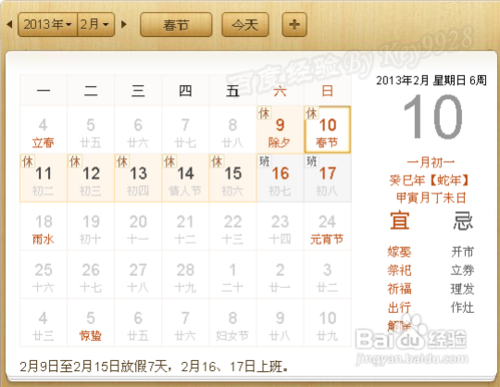
Task: Click 祈福 in the 宜 list
Action: tap(399, 289)
